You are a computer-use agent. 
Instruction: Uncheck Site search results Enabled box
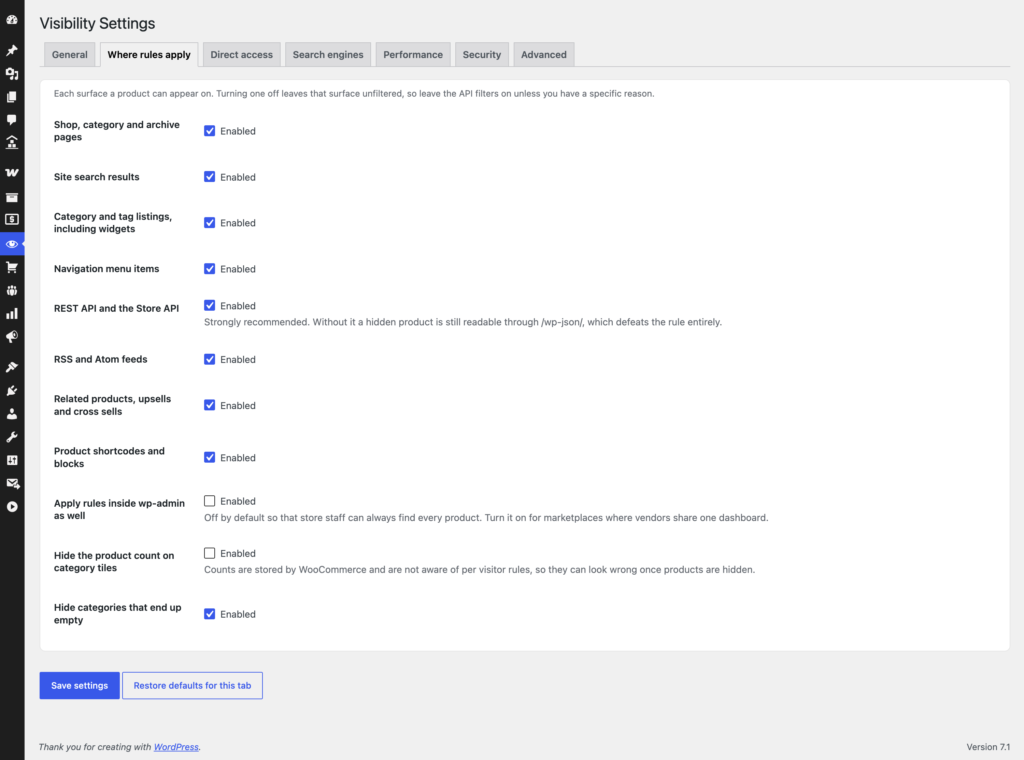210,177
